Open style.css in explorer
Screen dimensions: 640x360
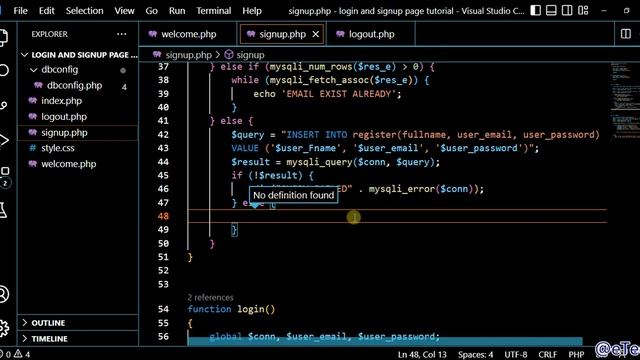coord(78,148)
